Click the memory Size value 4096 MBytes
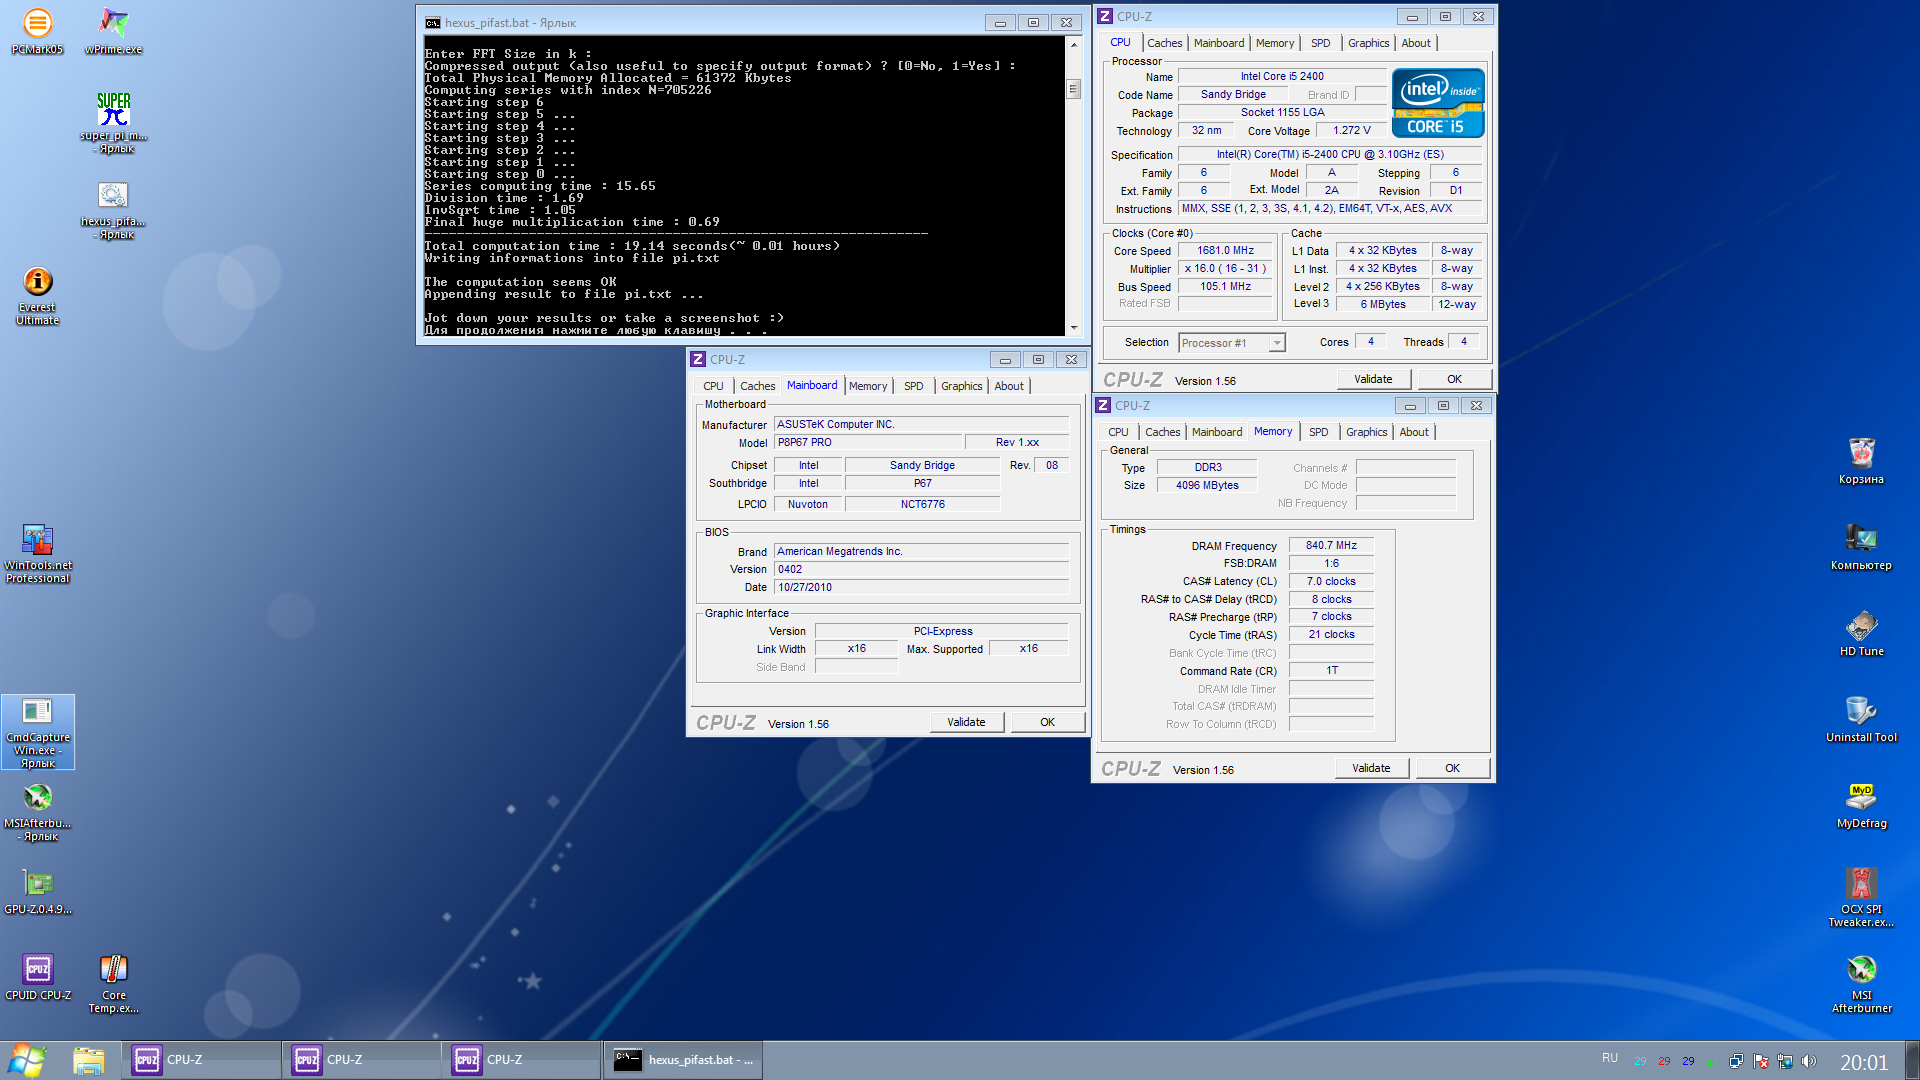 (x=1207, y=486)
